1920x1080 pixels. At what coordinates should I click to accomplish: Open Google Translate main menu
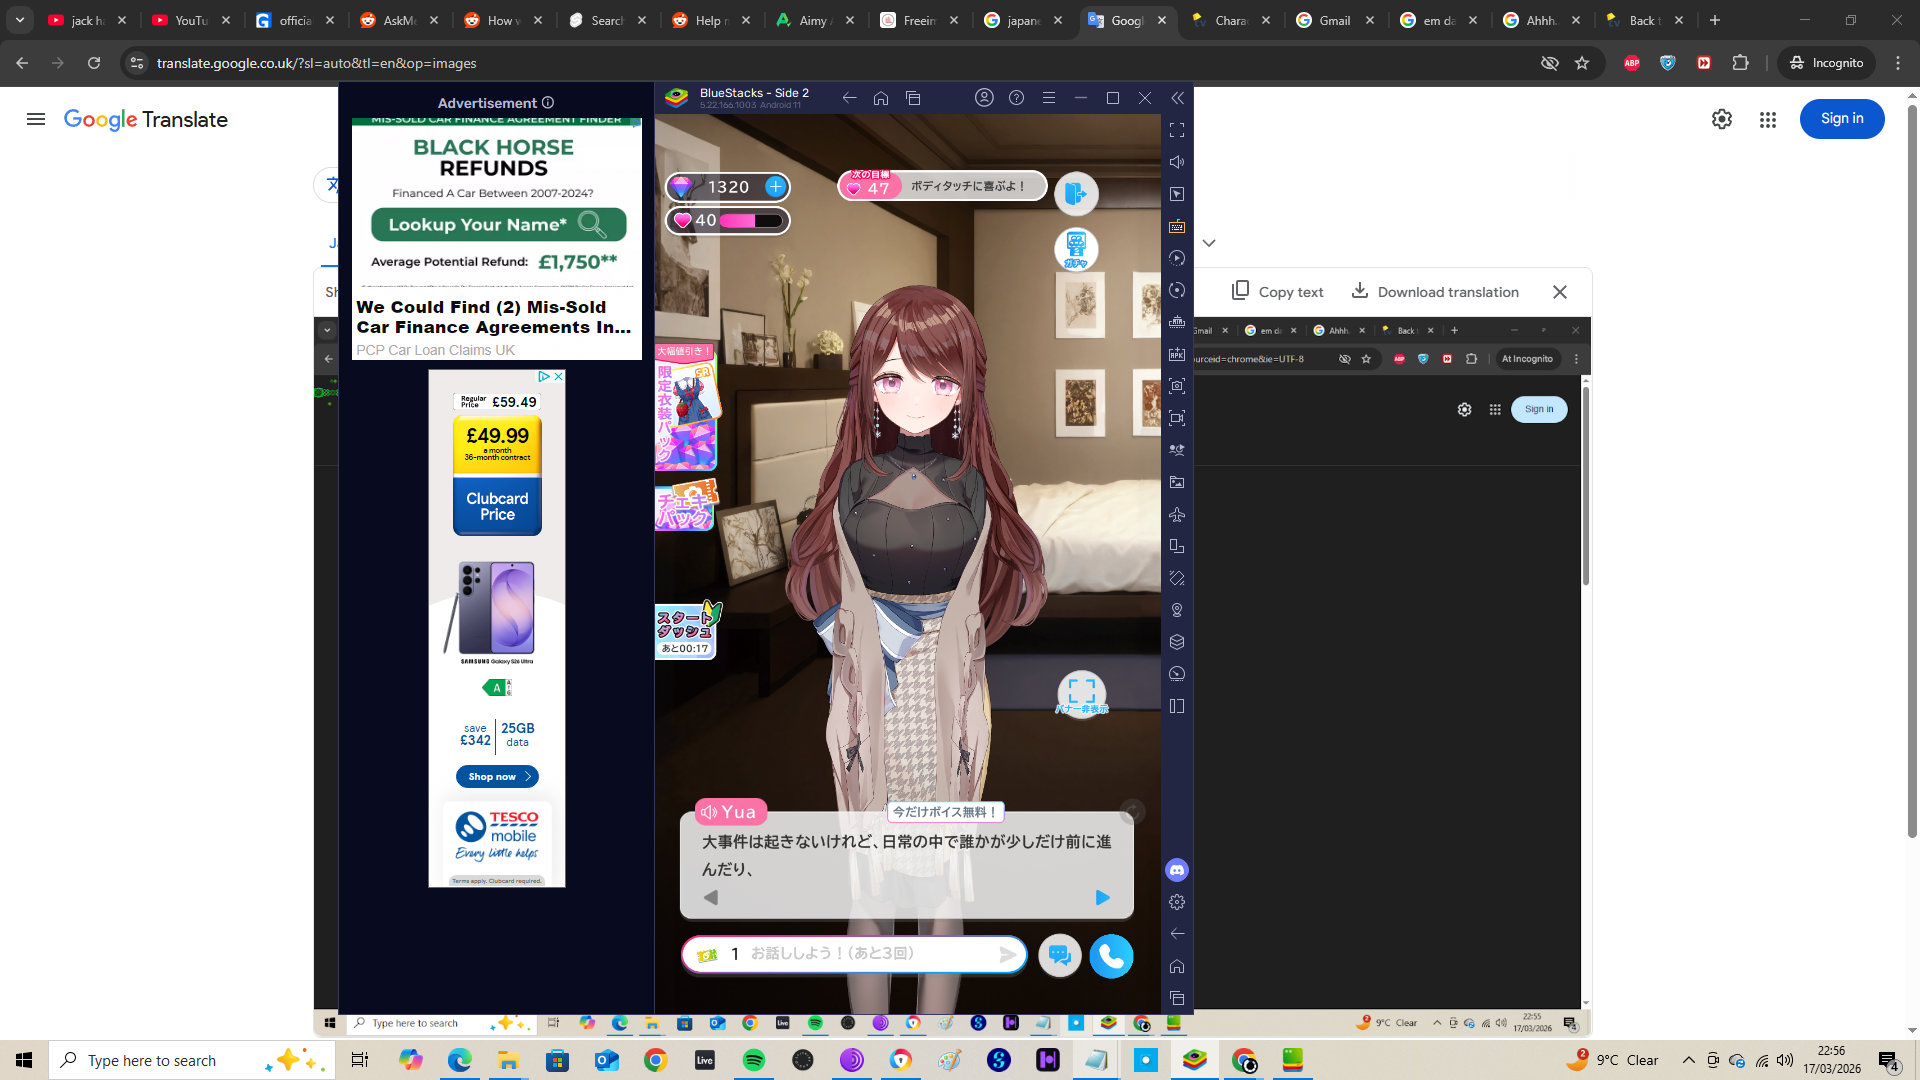coord(36,119)
